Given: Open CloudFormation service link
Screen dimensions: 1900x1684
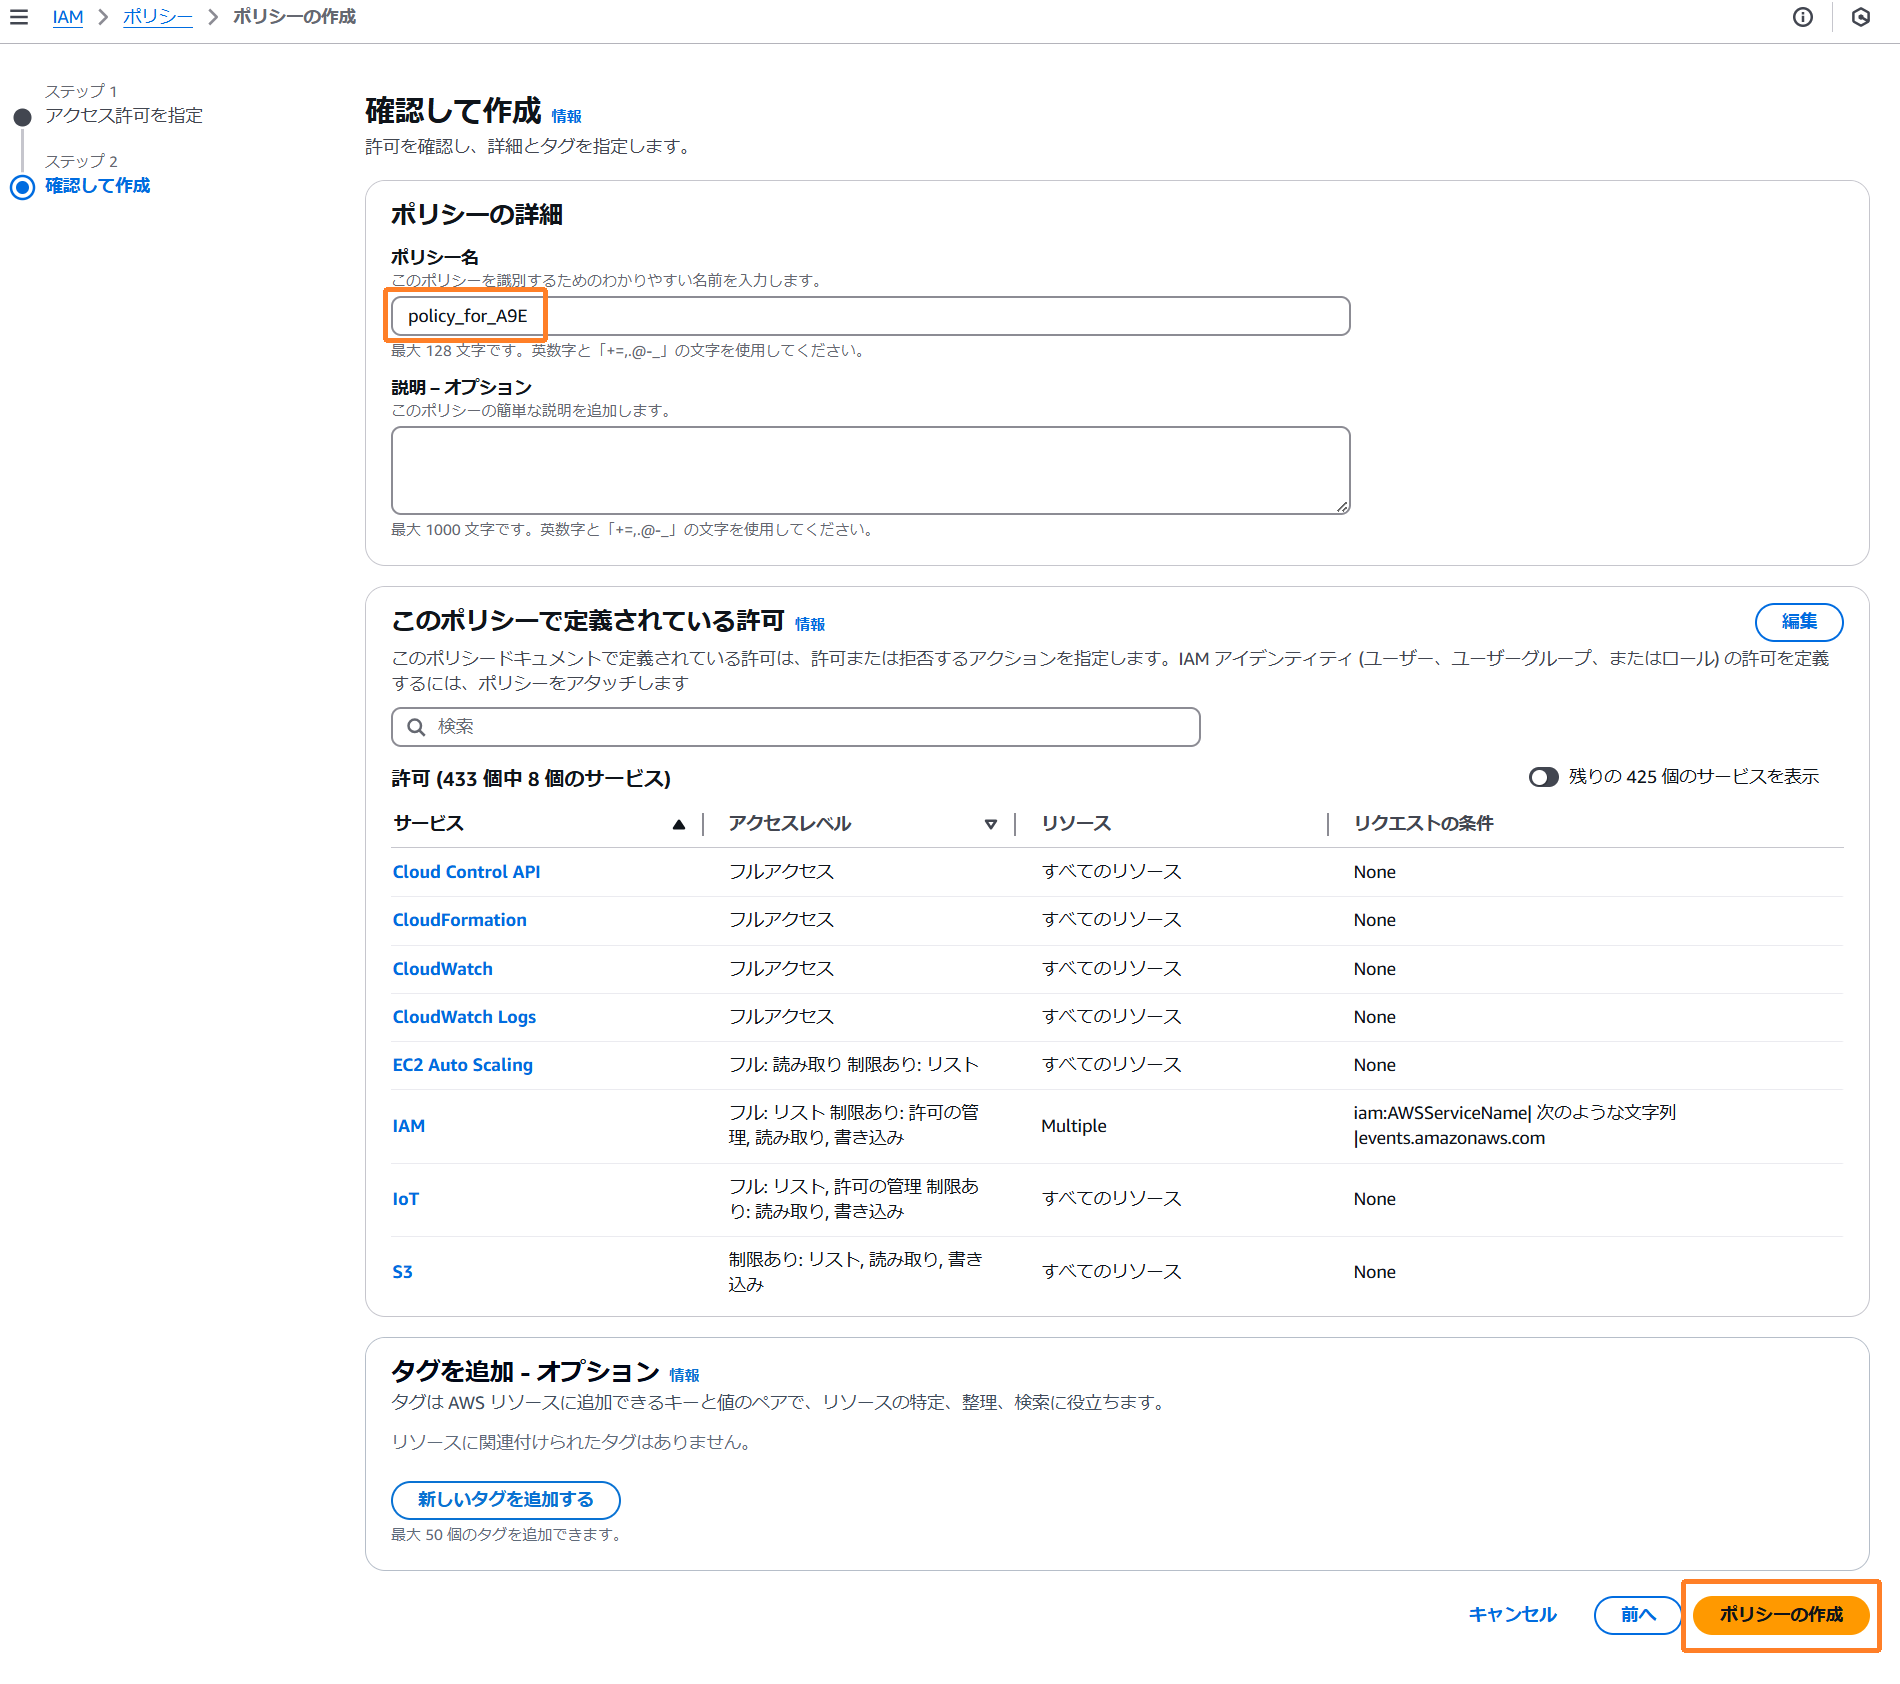Looking at the screenshot, I should point(459,920).
